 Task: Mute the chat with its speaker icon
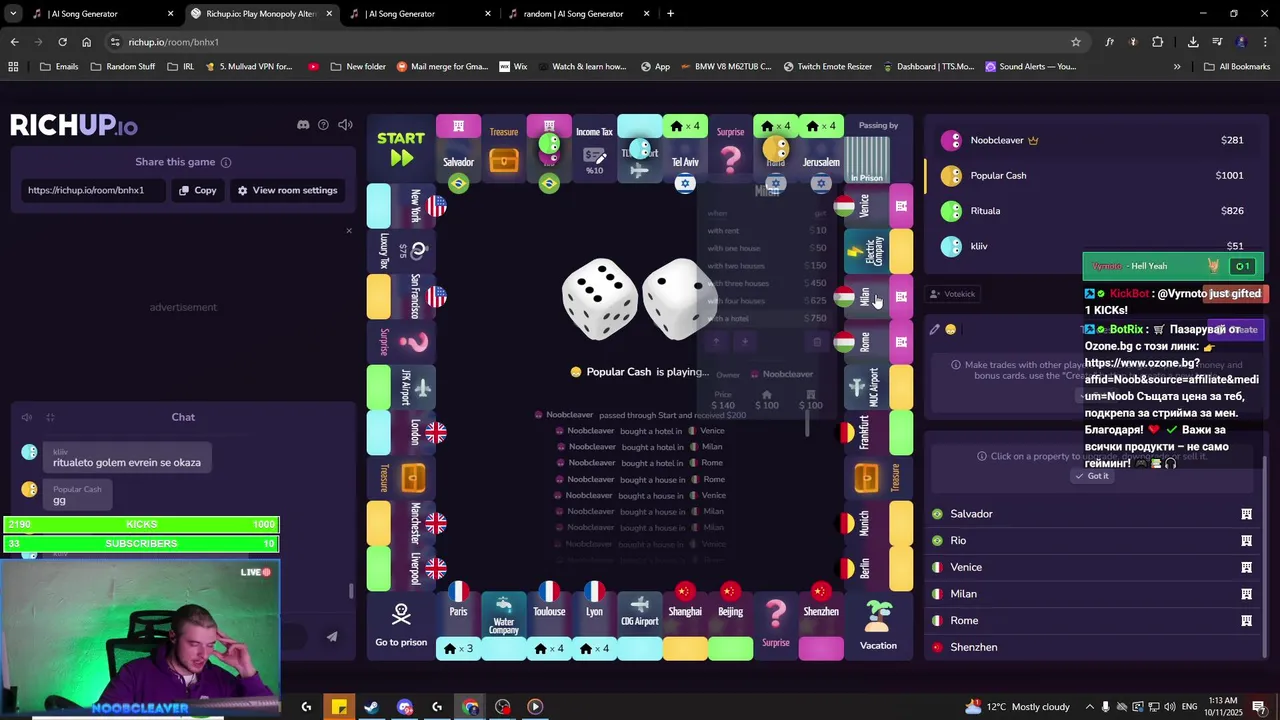click(x=27, y=417)
